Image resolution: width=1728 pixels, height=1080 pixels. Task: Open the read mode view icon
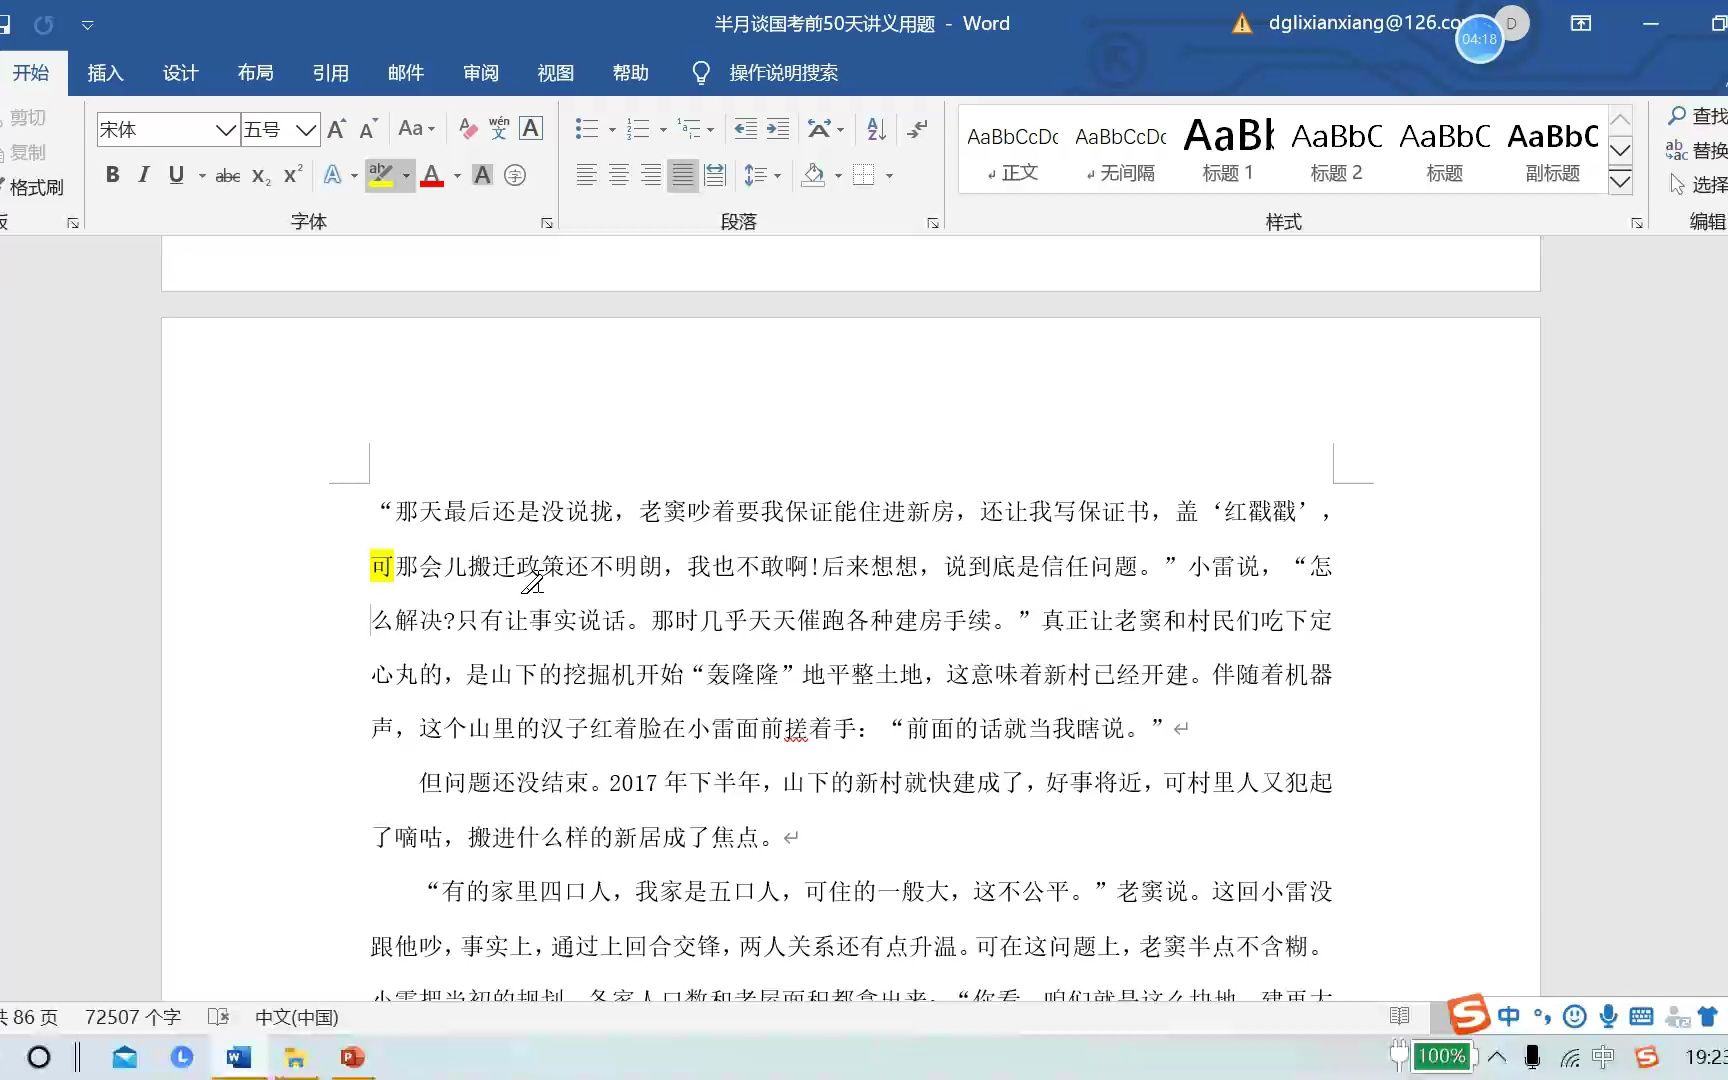click(x=1400, y=1016)
